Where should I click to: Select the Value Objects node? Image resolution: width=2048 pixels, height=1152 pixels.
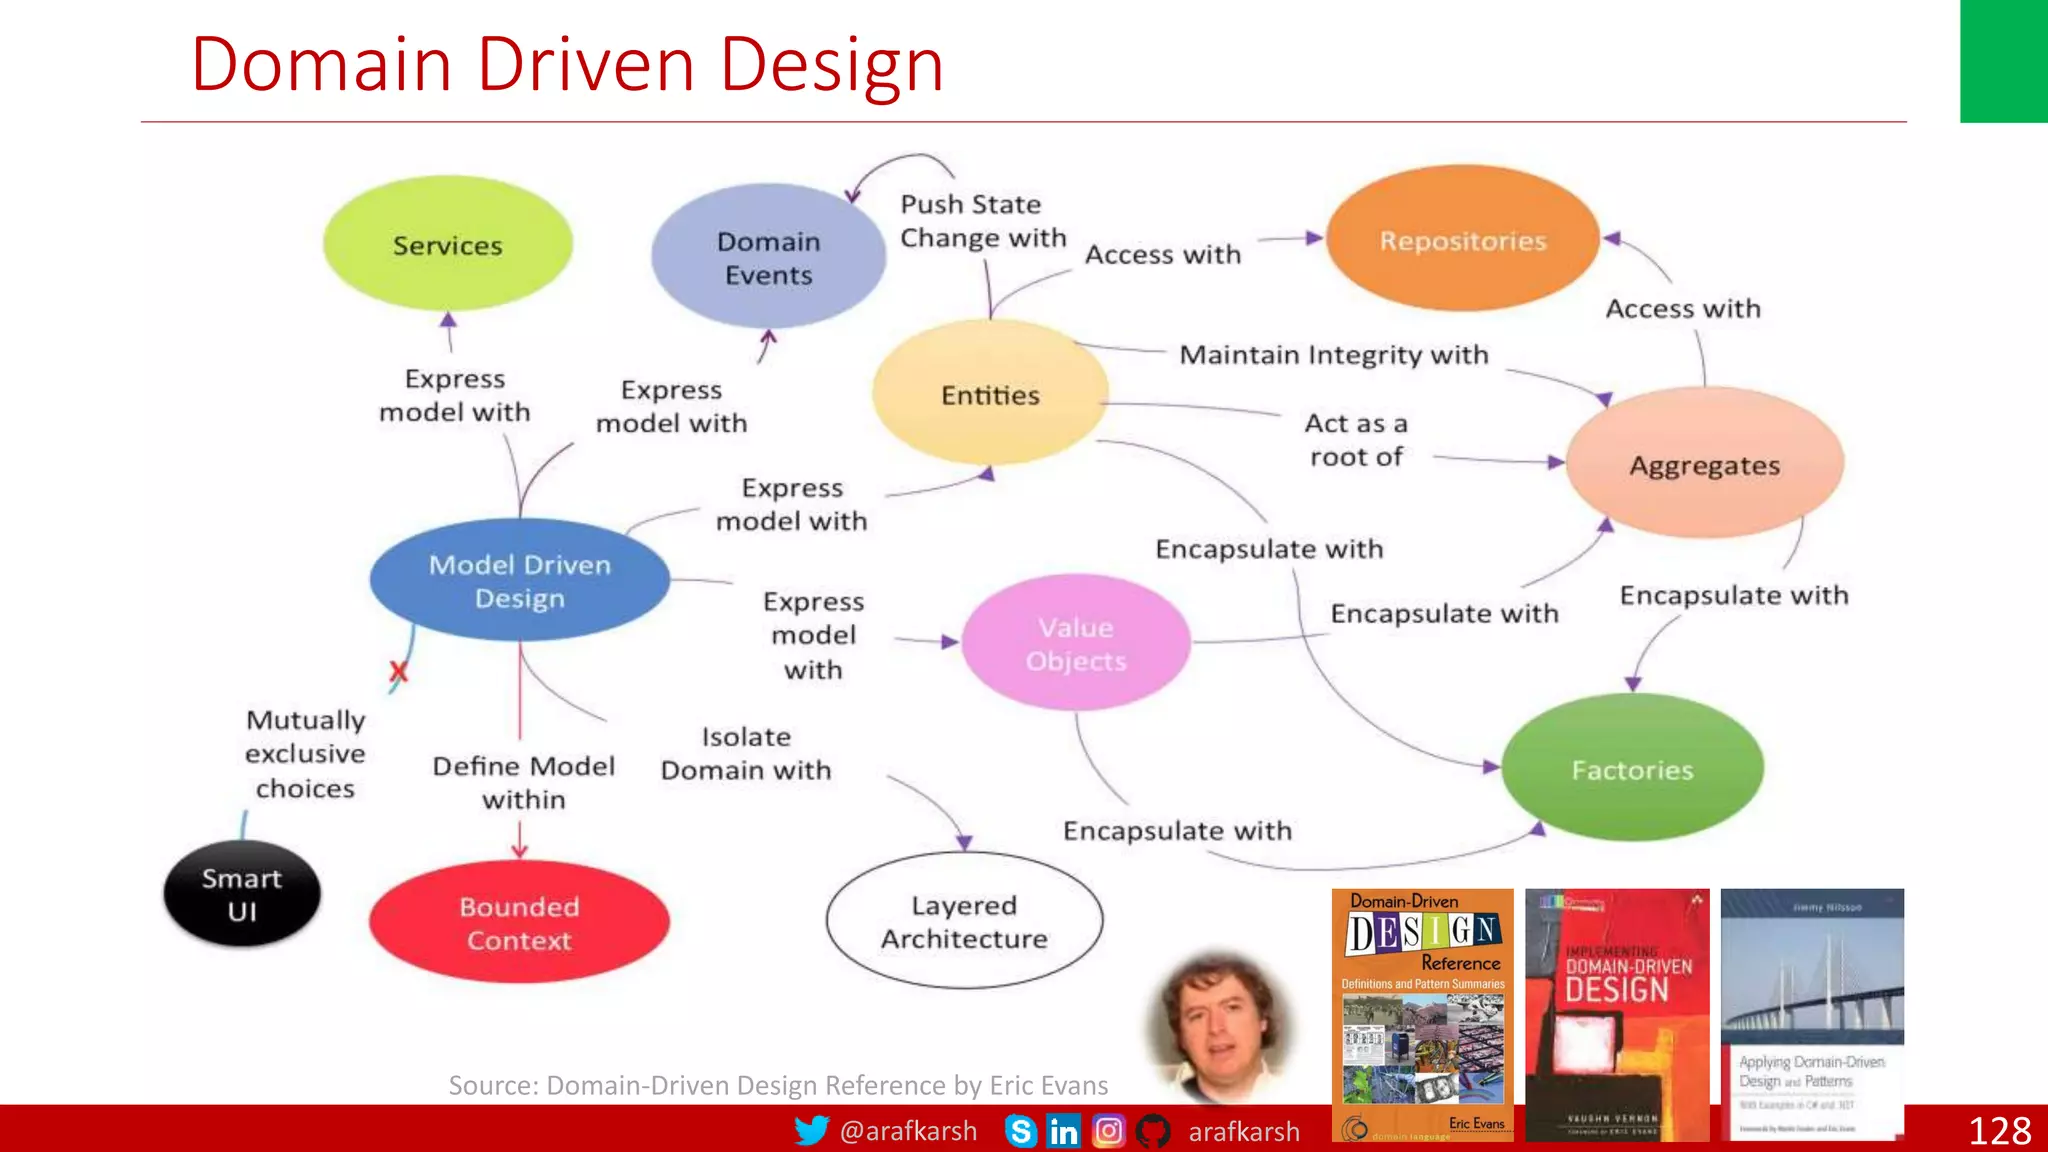[1076, 643]
